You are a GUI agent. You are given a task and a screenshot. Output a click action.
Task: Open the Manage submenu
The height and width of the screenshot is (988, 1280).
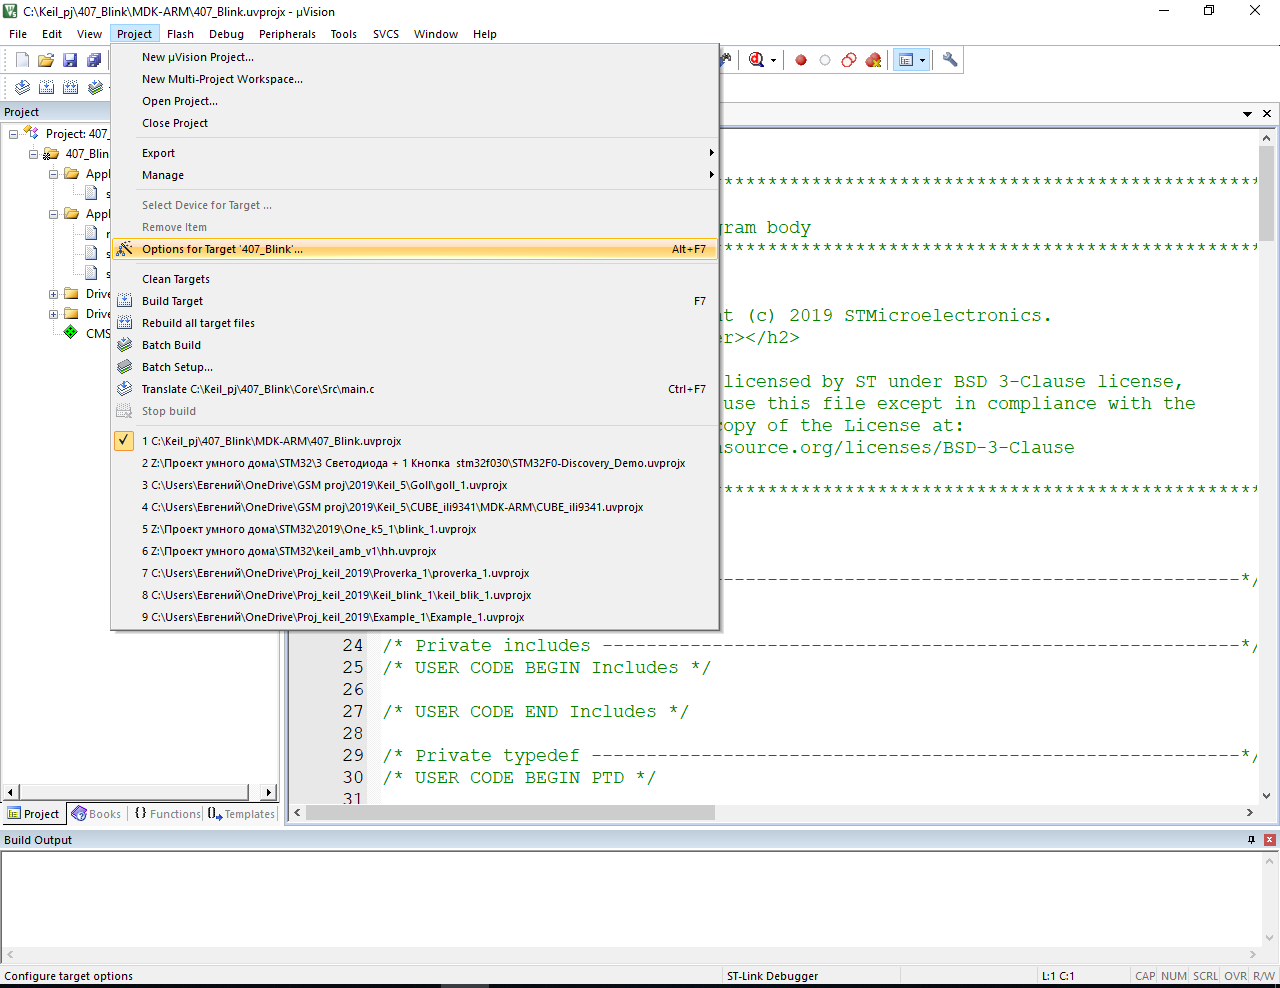tap(415, 175)
